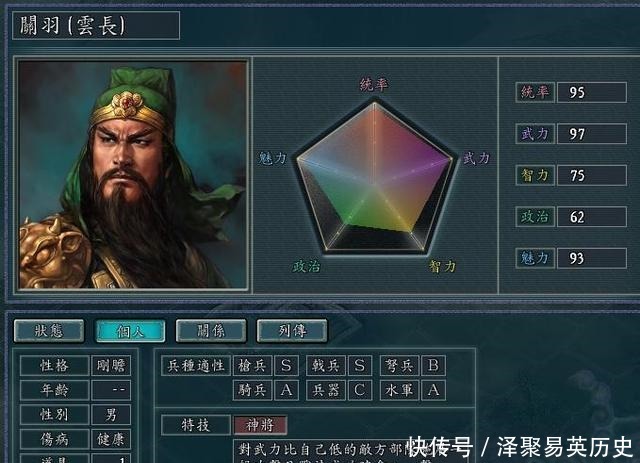The width and height of the screenshot is (640, 463).
Task: Switch to the 關係 tab
Action: click(211, 331)
